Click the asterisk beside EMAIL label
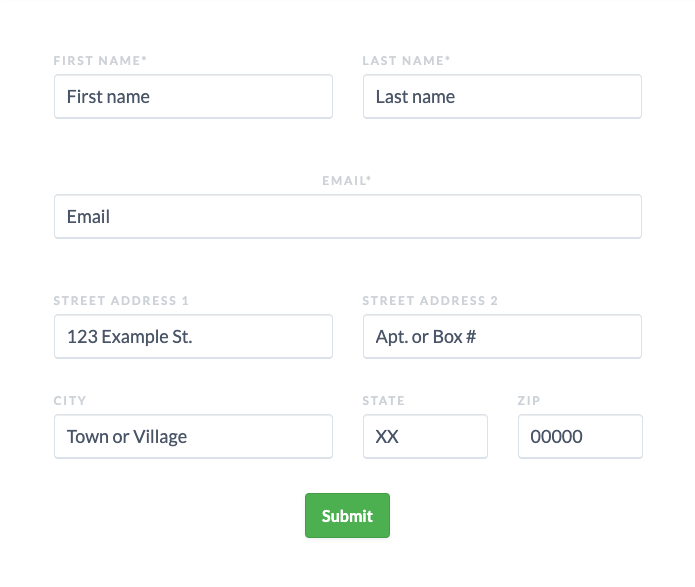Image resolution: width=695 pixels, height=587 pixels. tap(369, 179)
